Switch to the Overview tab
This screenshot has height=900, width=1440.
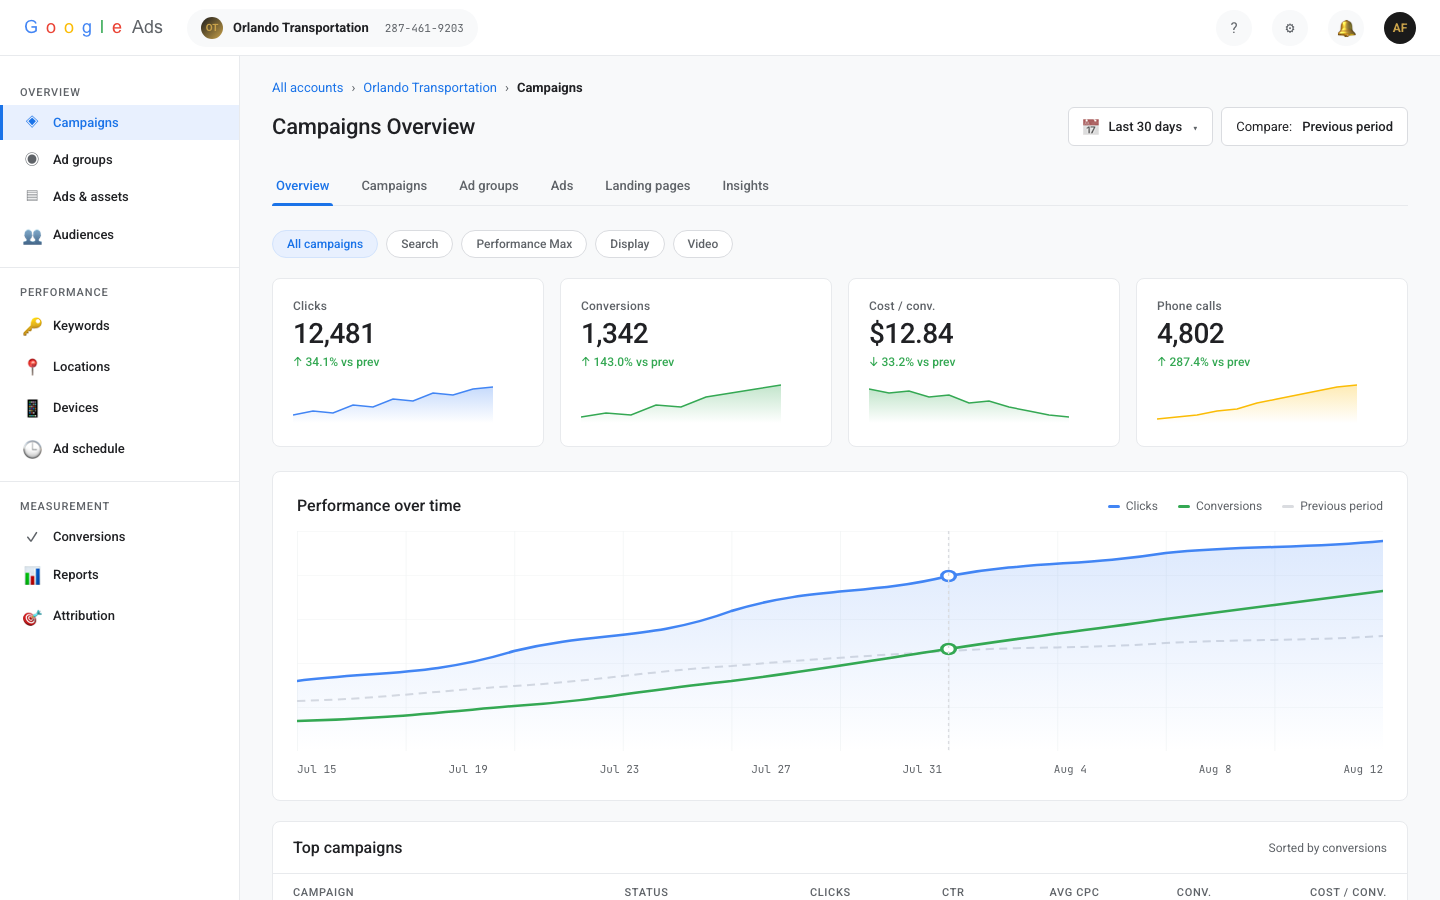click(302, 186)
